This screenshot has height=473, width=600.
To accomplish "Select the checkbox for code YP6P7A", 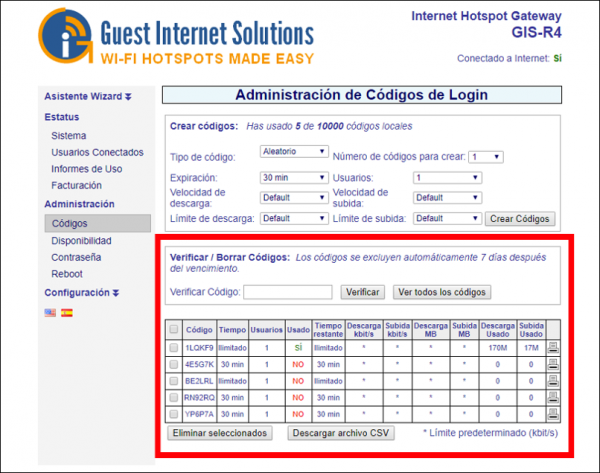I will 174,414.
